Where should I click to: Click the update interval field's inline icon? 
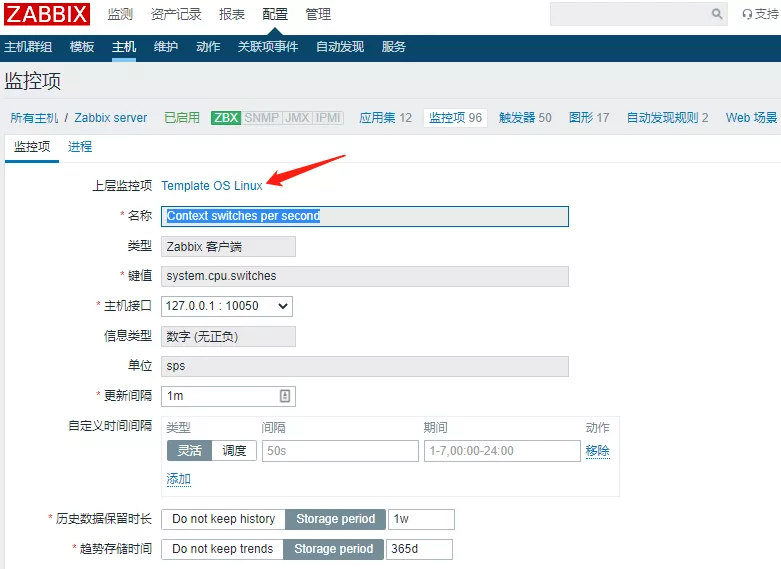pyautogui.click(x=285, y=396)
